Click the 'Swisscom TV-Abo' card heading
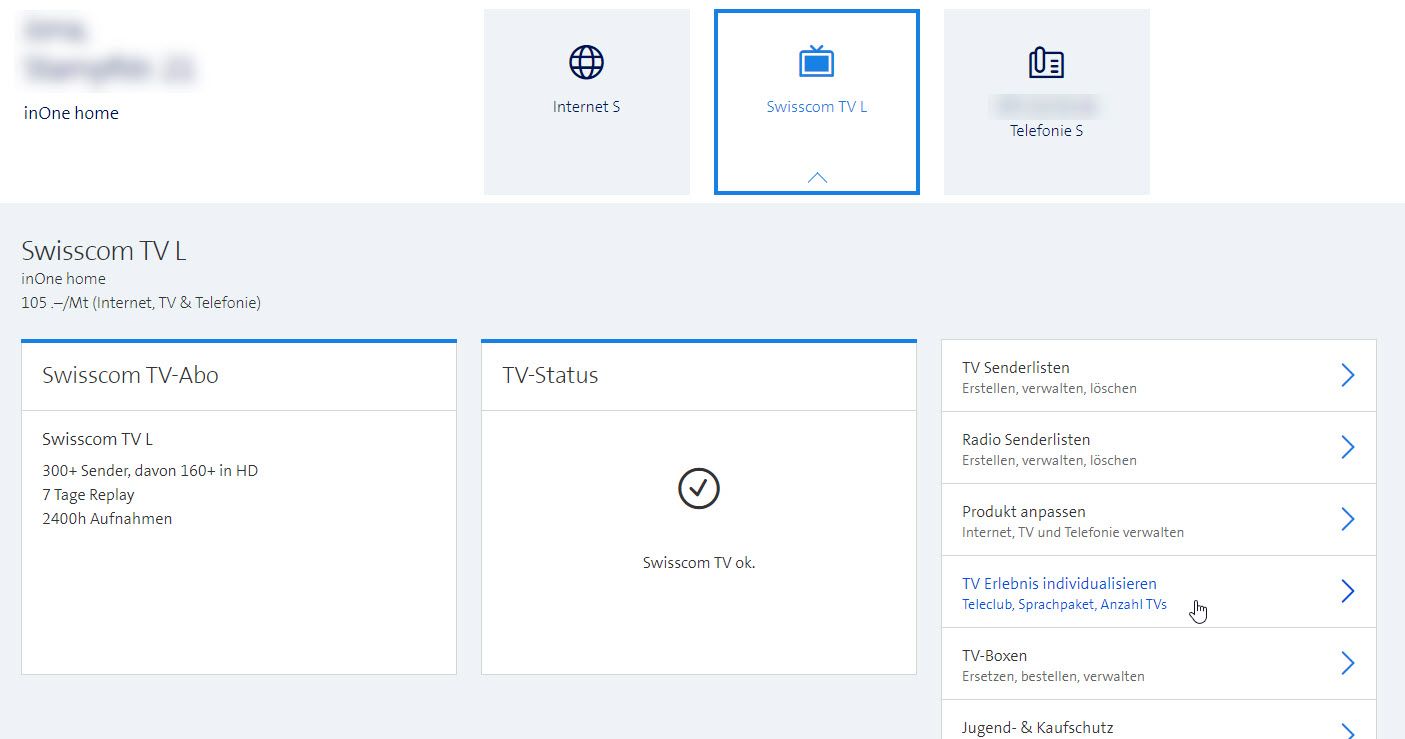Viewport: 1405px width, 739px height. pos(130,376)
